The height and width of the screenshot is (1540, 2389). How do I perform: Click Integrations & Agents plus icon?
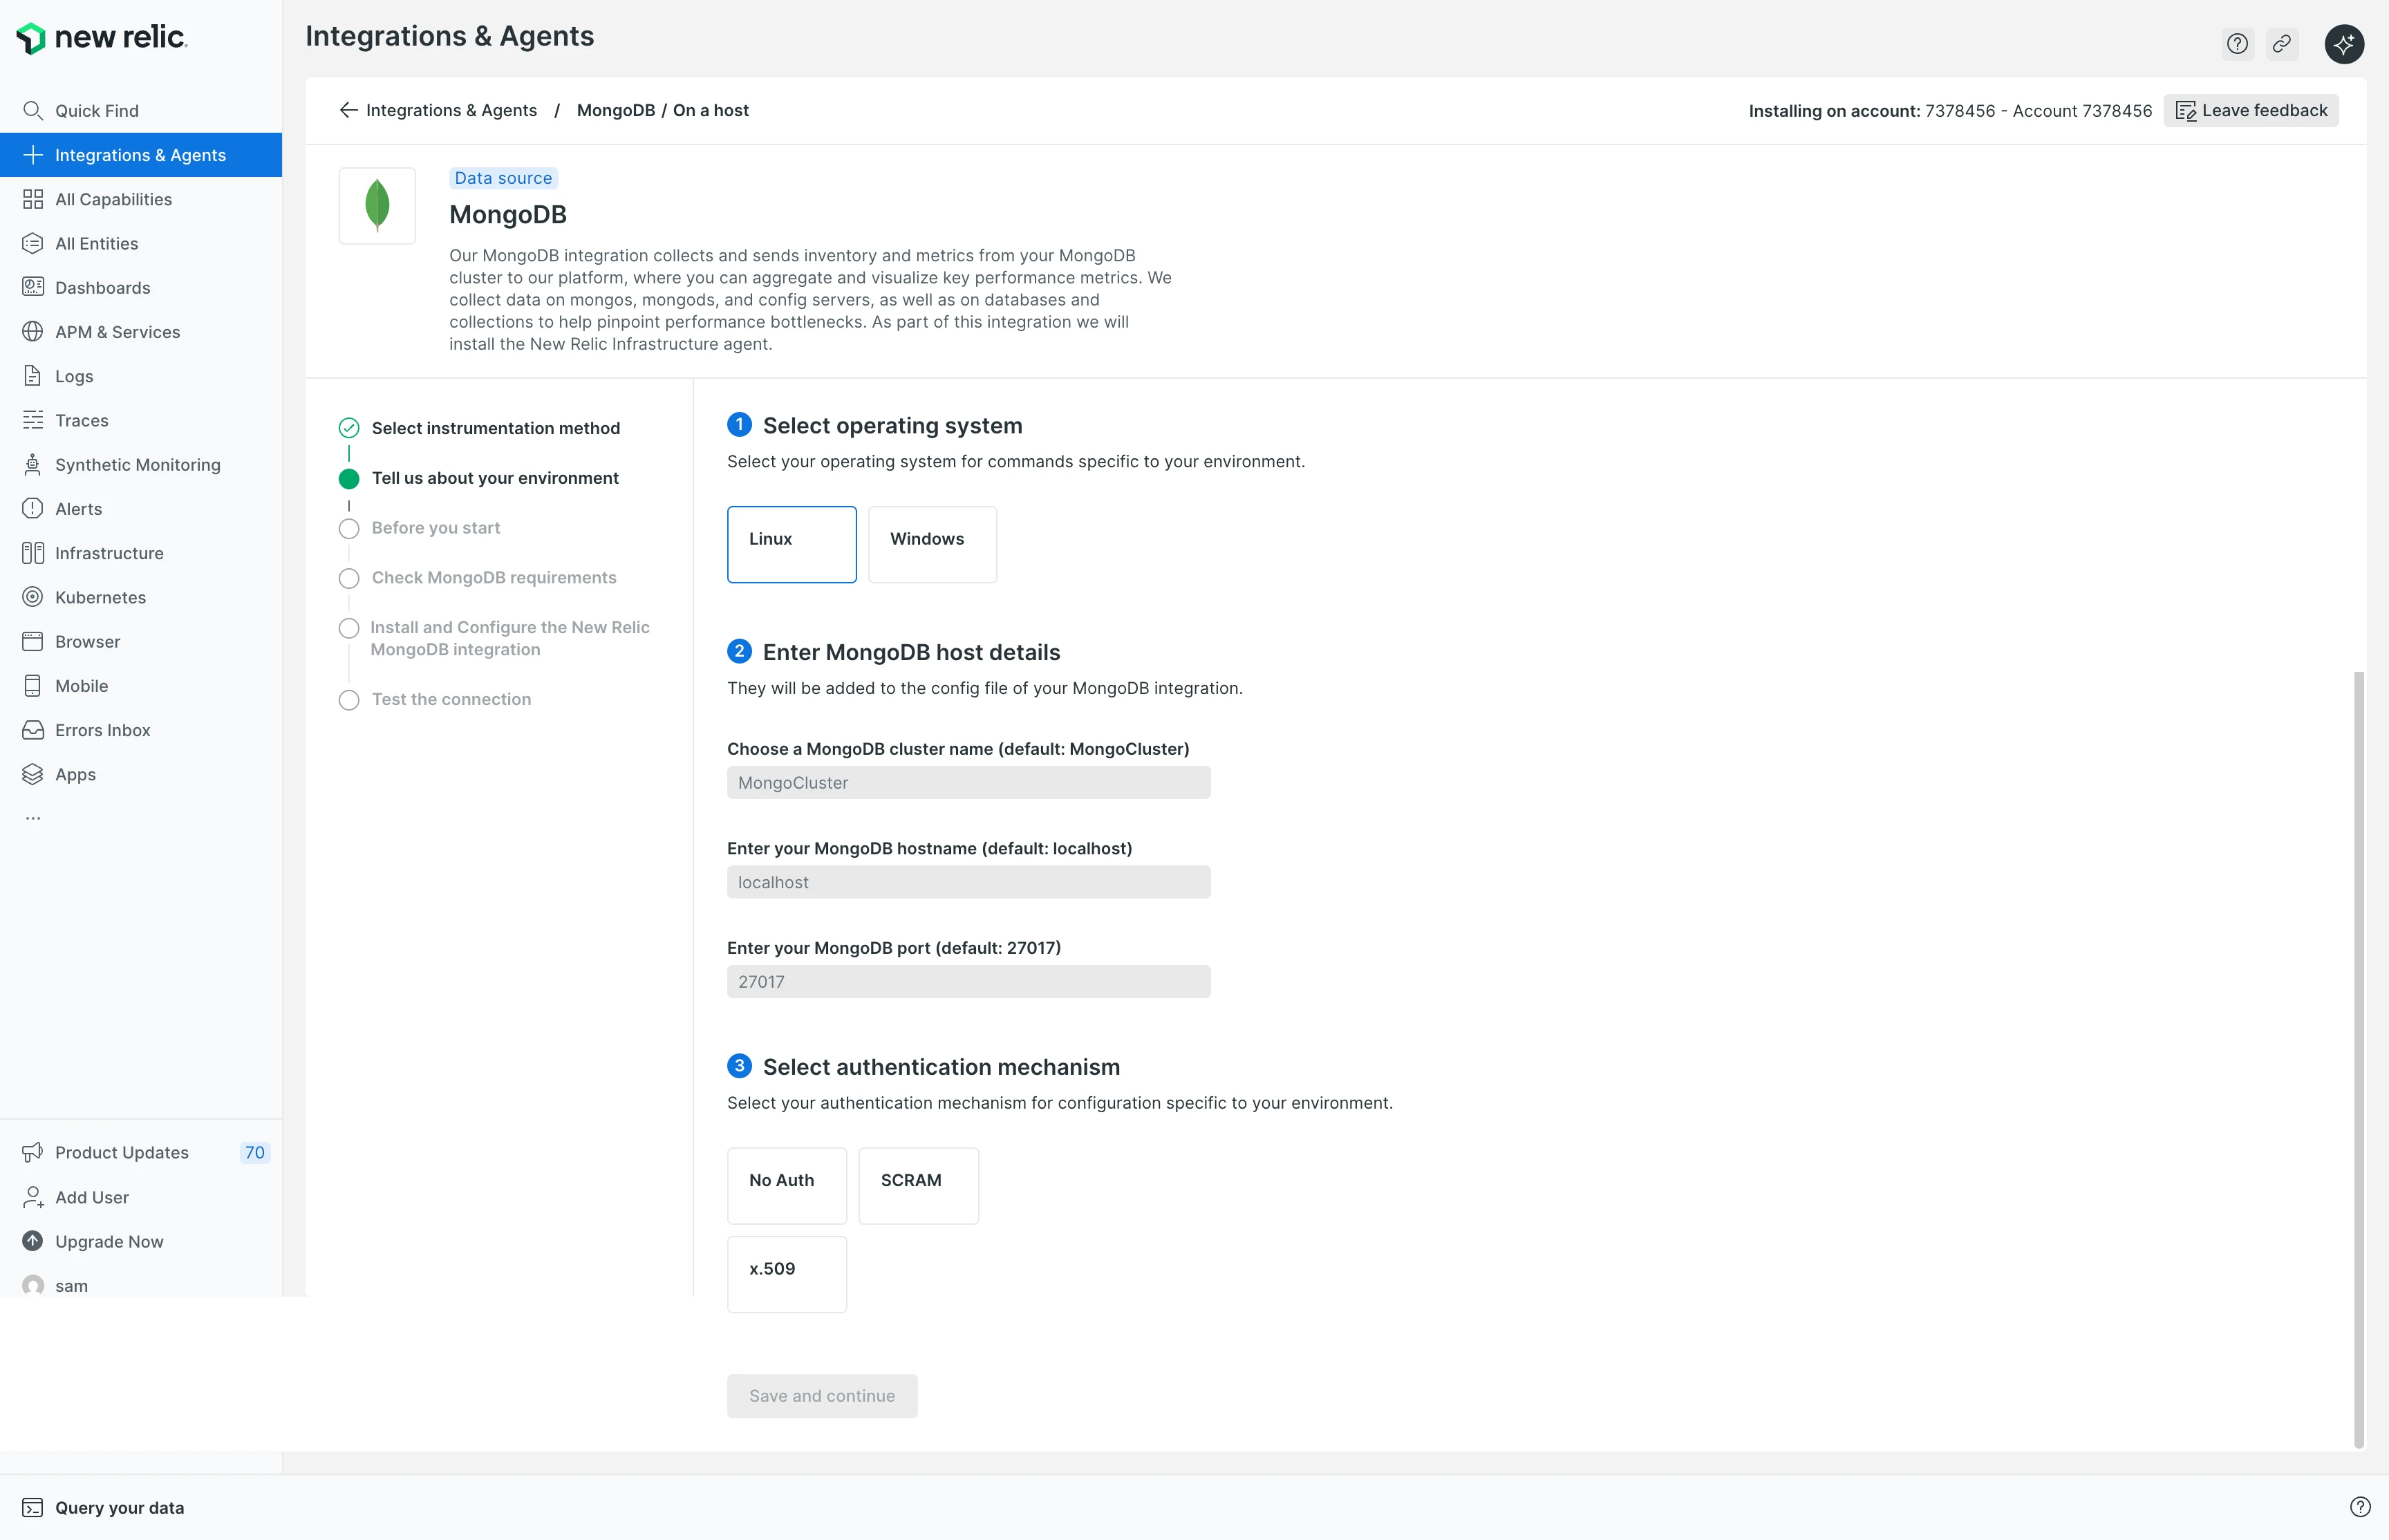[33, 155]
